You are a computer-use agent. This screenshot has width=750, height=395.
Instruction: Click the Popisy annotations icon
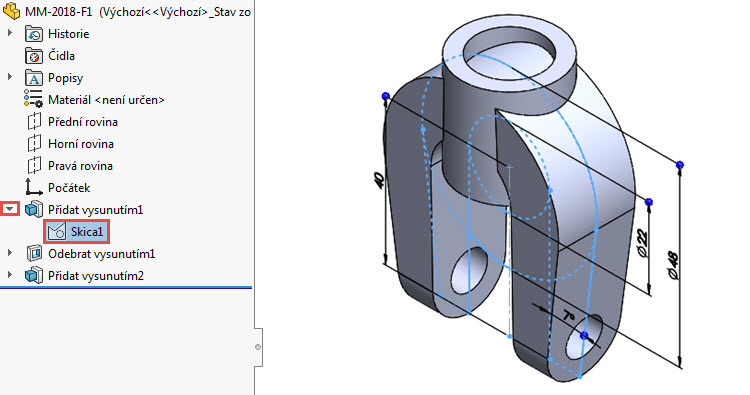click(x=34, y=78)
